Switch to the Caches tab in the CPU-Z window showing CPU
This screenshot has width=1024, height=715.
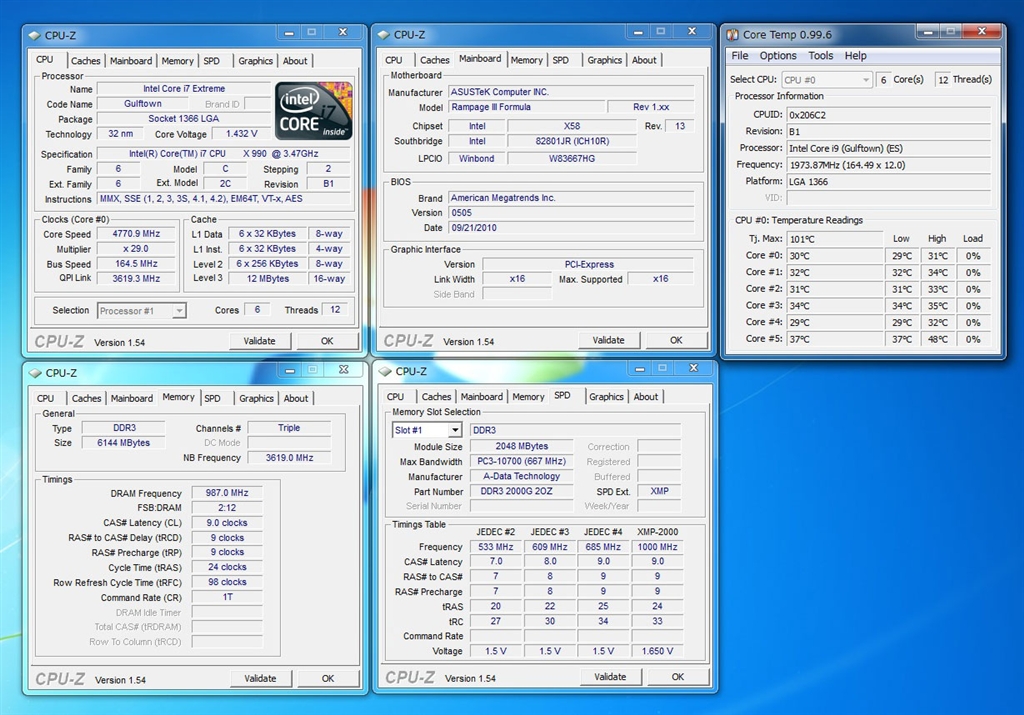[x=85, y=60]
